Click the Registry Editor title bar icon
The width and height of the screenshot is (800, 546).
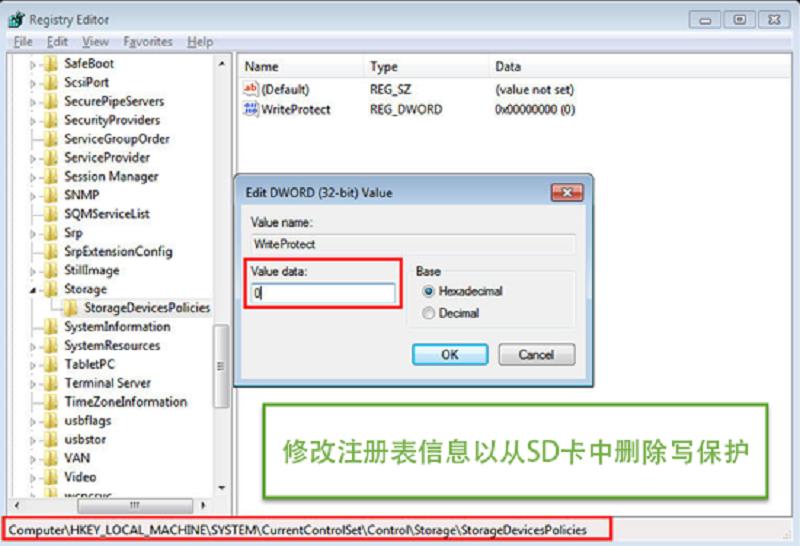click(16, 20)
